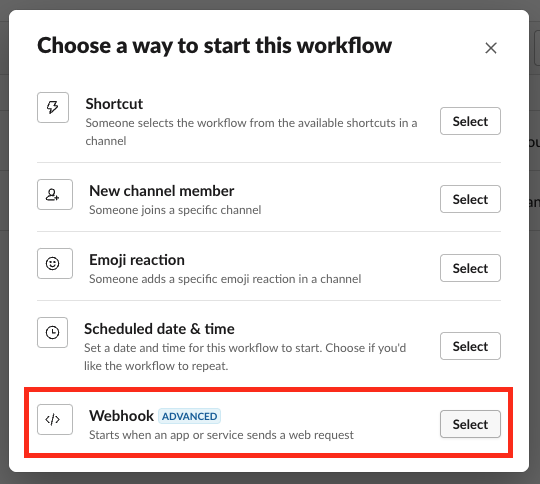Select the Emoji reaction trigger

click(470, 268)
